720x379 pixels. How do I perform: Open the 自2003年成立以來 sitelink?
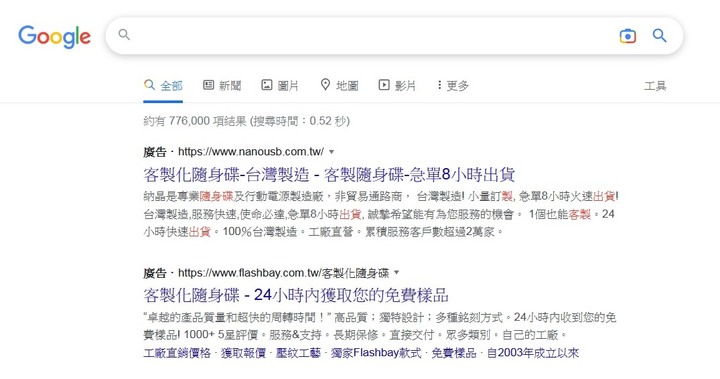[533, 353]
